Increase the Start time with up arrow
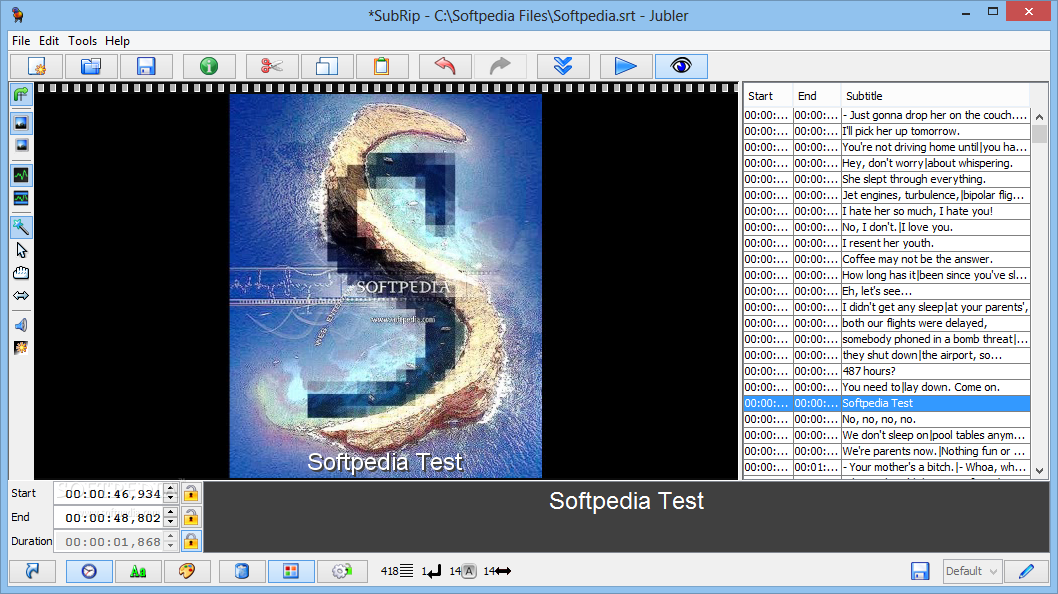Screen dimensions: 1058x594 click(171, 488)
